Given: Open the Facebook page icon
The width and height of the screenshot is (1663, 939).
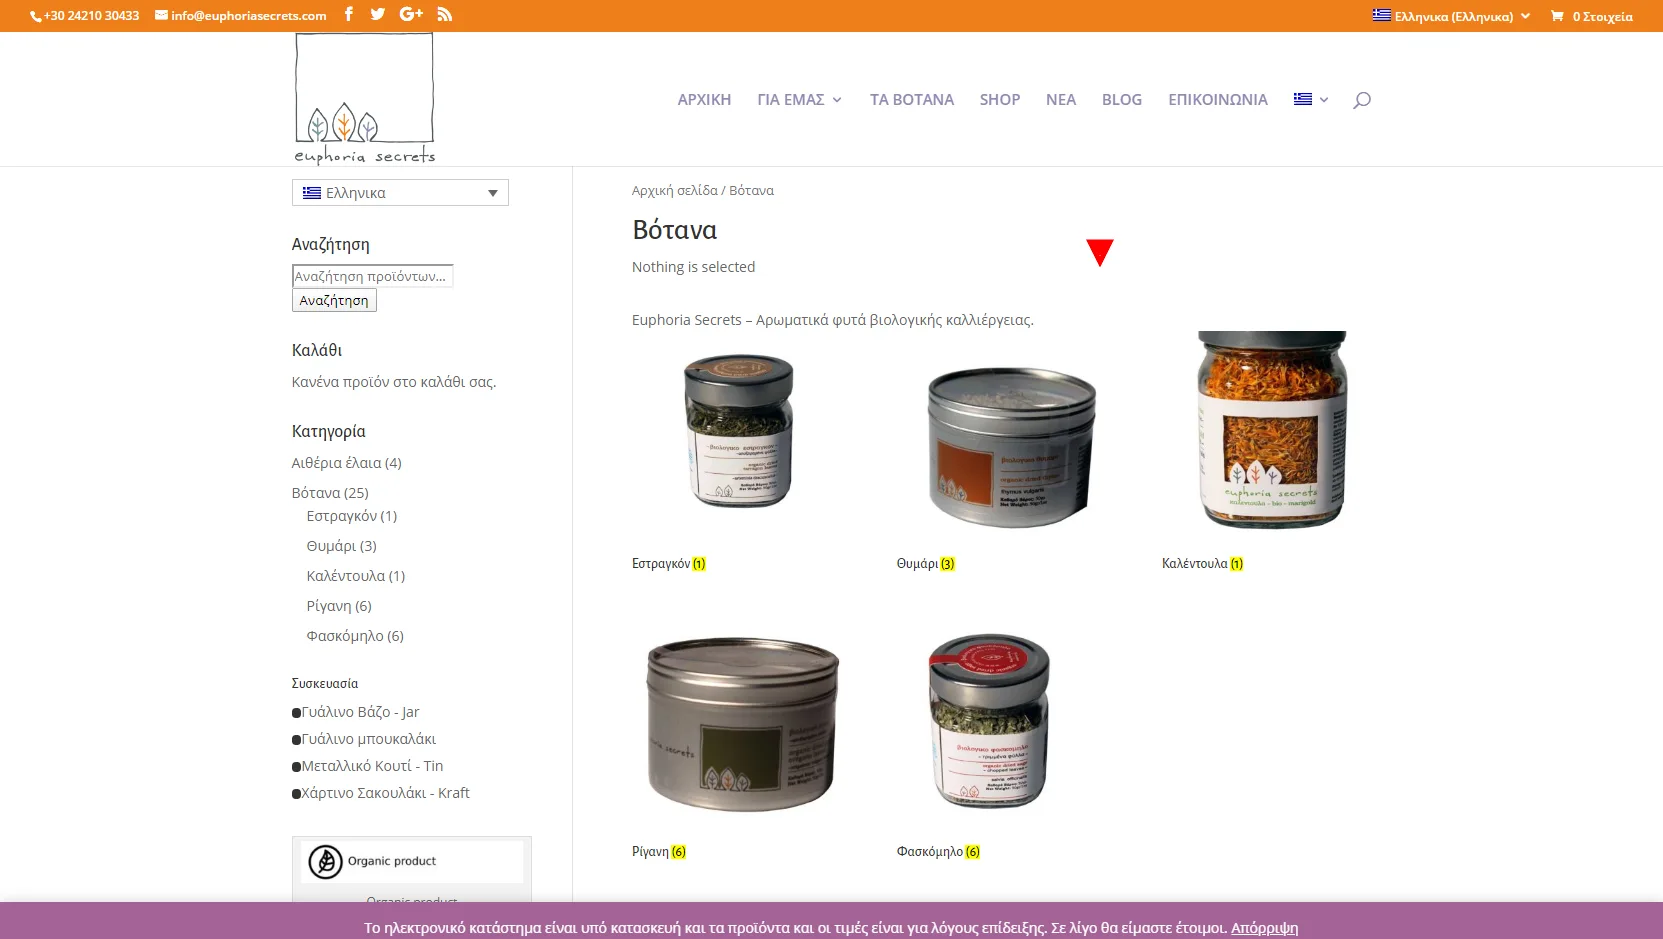Looking at the screenshot, I should 349,14.
